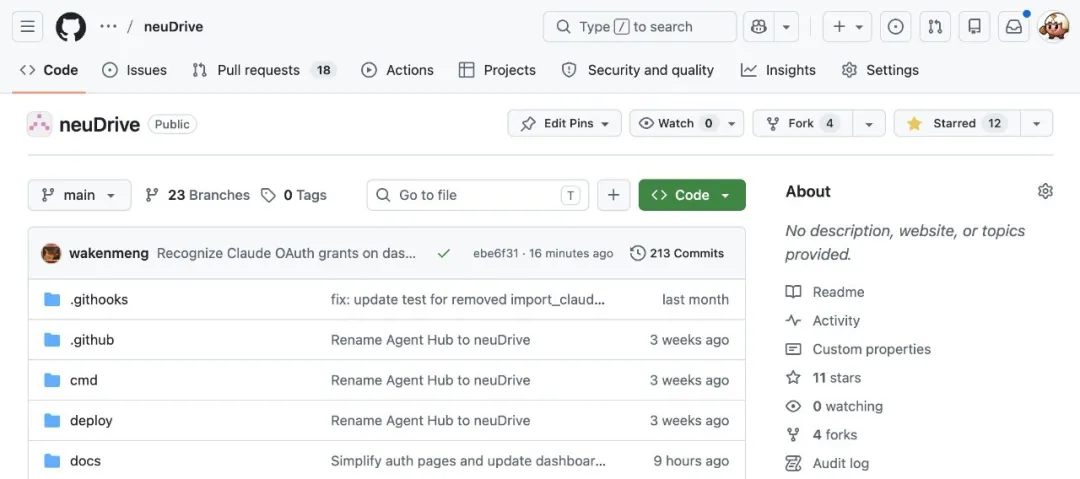
Task: Expand the breadcrumb ellipsis
Action: tap(108, 27)
